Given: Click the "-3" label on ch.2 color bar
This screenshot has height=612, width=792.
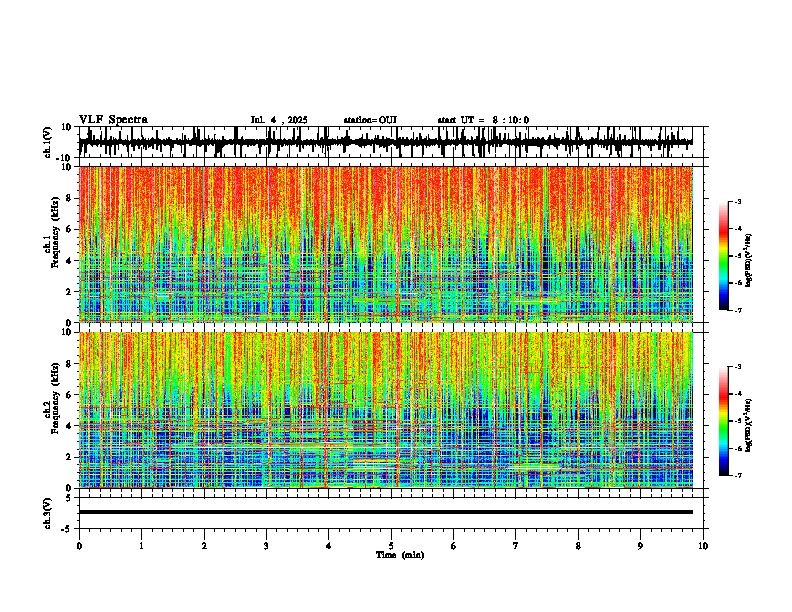Looking at the screenshot, I should click(738, 367).
